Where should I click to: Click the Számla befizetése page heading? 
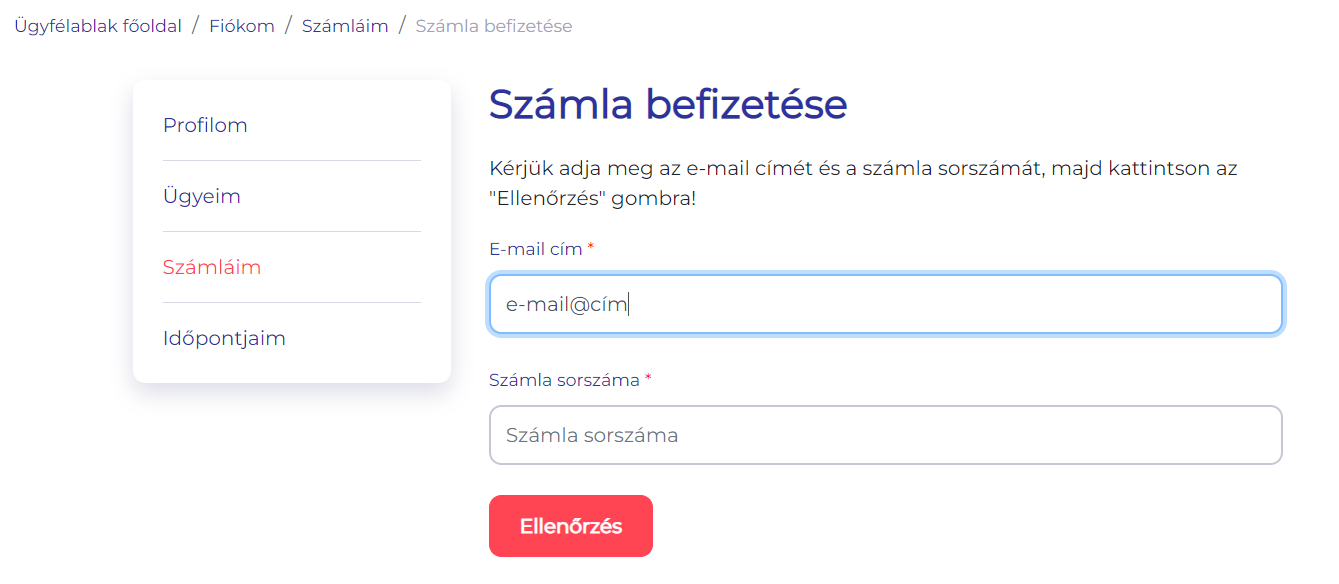(x=667, y=104)
